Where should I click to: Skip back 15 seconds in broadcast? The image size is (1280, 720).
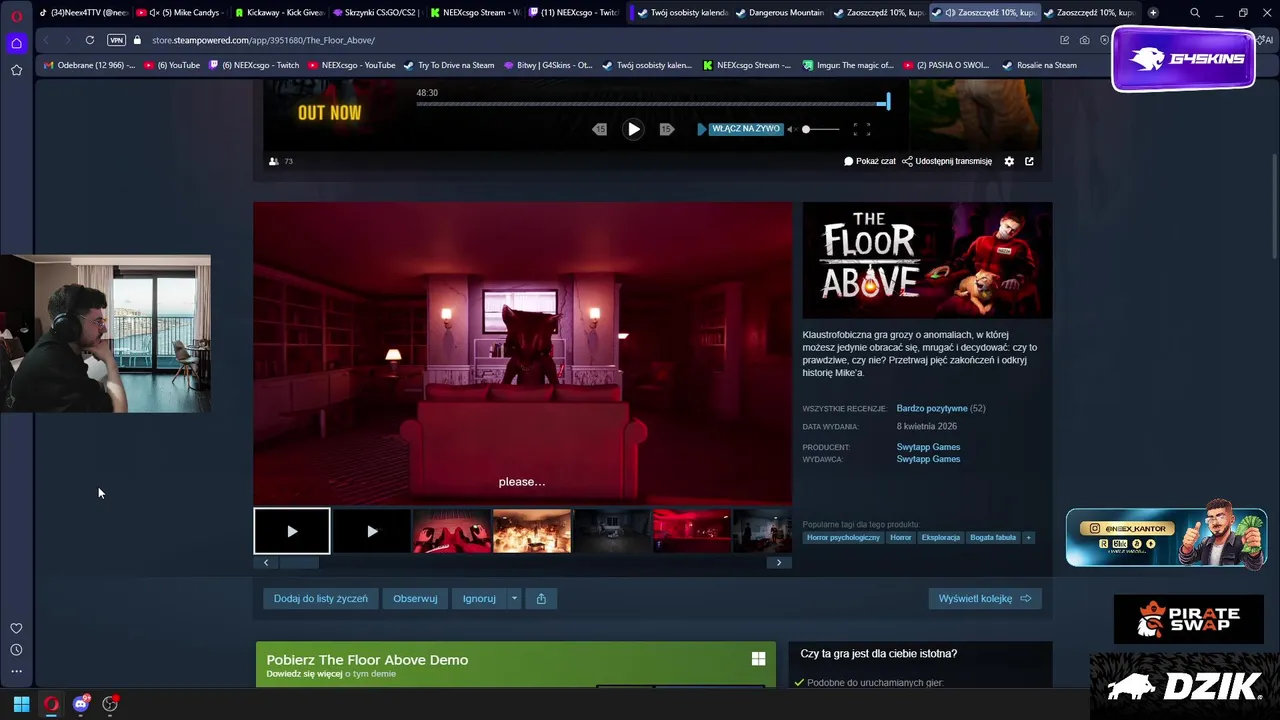(599, 129)
